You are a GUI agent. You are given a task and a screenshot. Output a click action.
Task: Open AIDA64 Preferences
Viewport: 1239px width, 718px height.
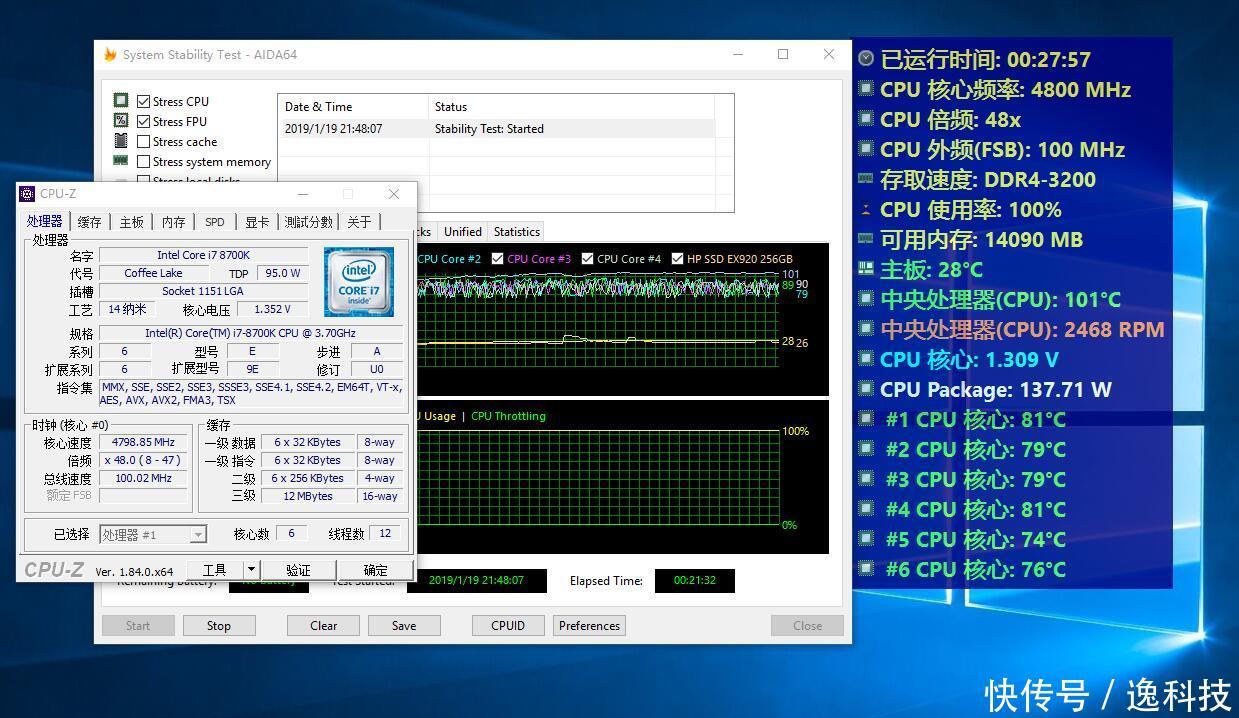pyautogui.click(x=589, y=626)
